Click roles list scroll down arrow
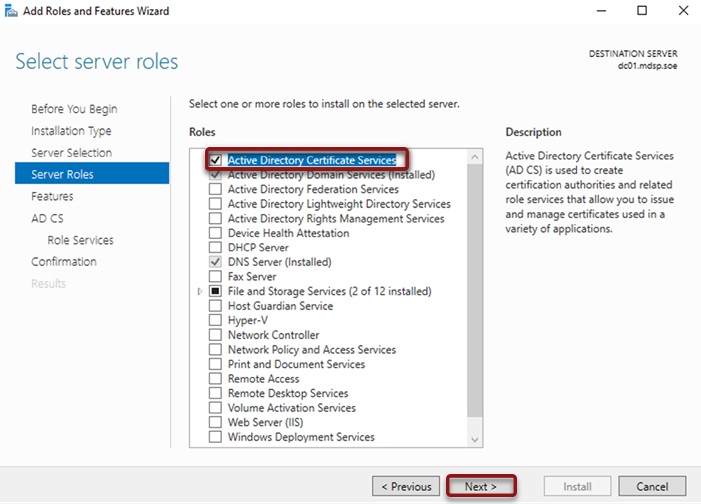 [x=475, y=440]
